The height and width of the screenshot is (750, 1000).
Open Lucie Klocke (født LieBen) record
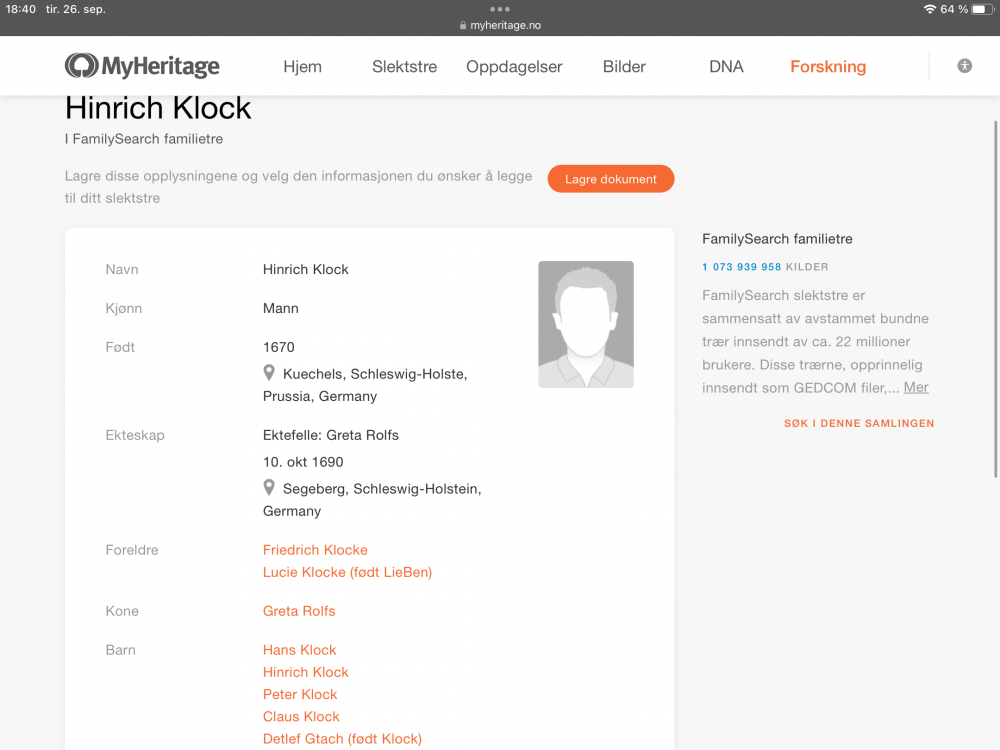348,572
